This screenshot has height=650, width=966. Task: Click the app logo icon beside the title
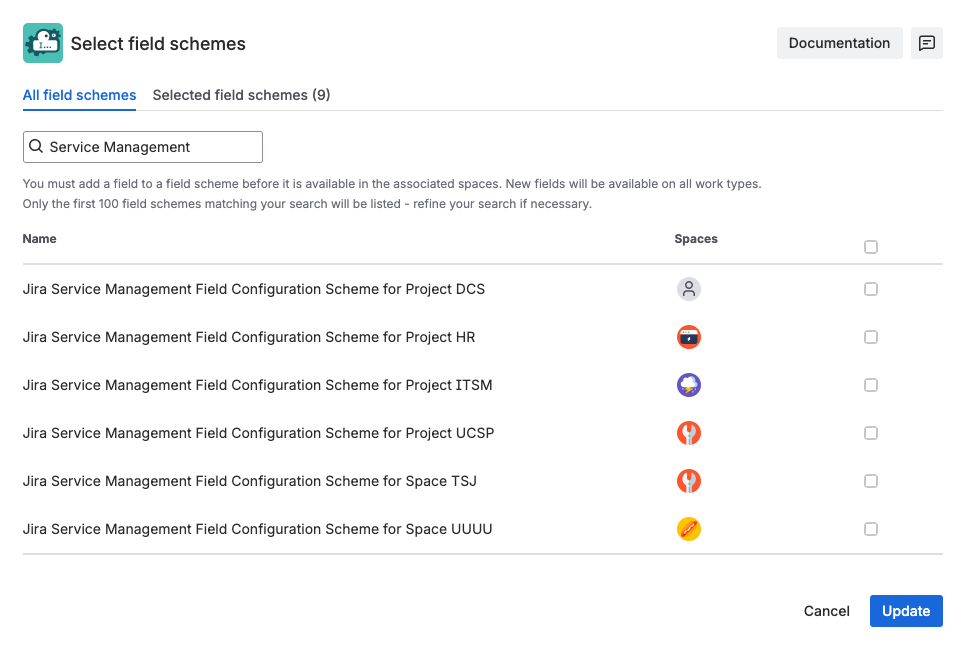pos(43,43)
